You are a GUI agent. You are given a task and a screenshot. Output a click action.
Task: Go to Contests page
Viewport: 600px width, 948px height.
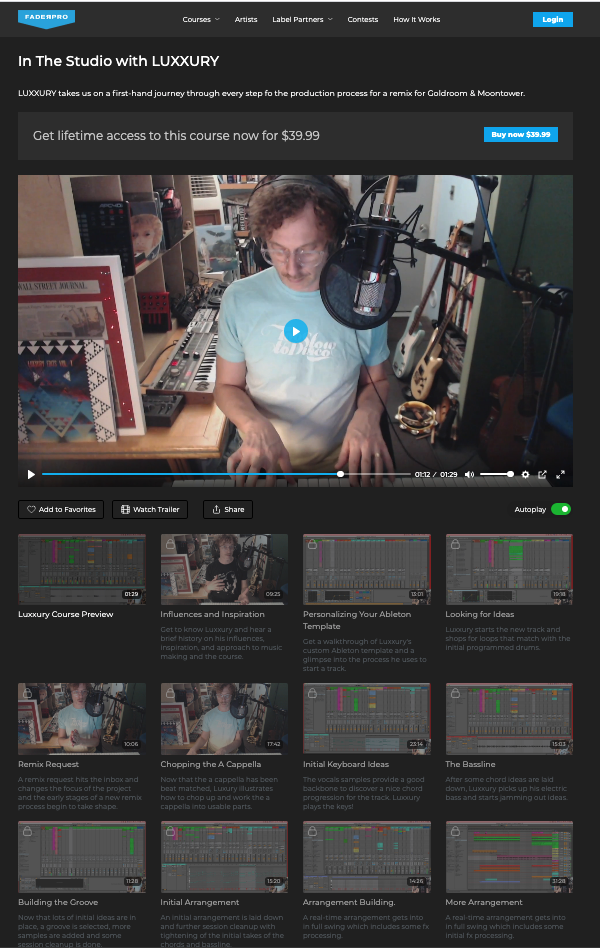coord(362,19)
